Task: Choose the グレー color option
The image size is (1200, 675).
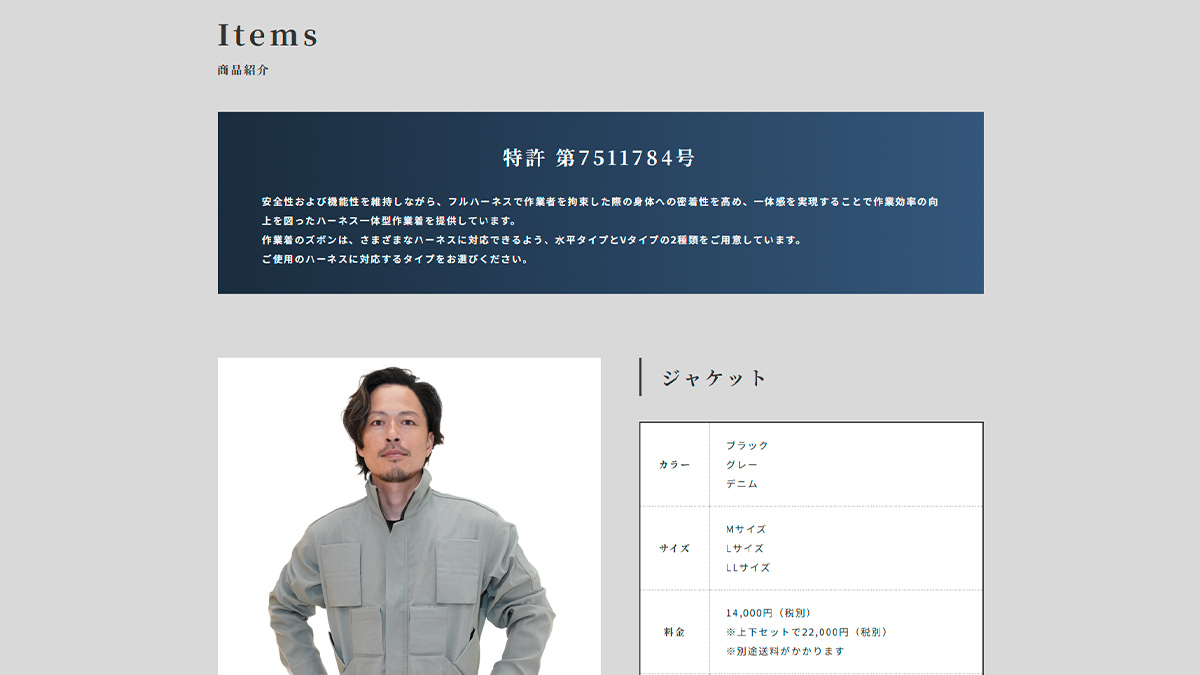Action: [742, 465]
